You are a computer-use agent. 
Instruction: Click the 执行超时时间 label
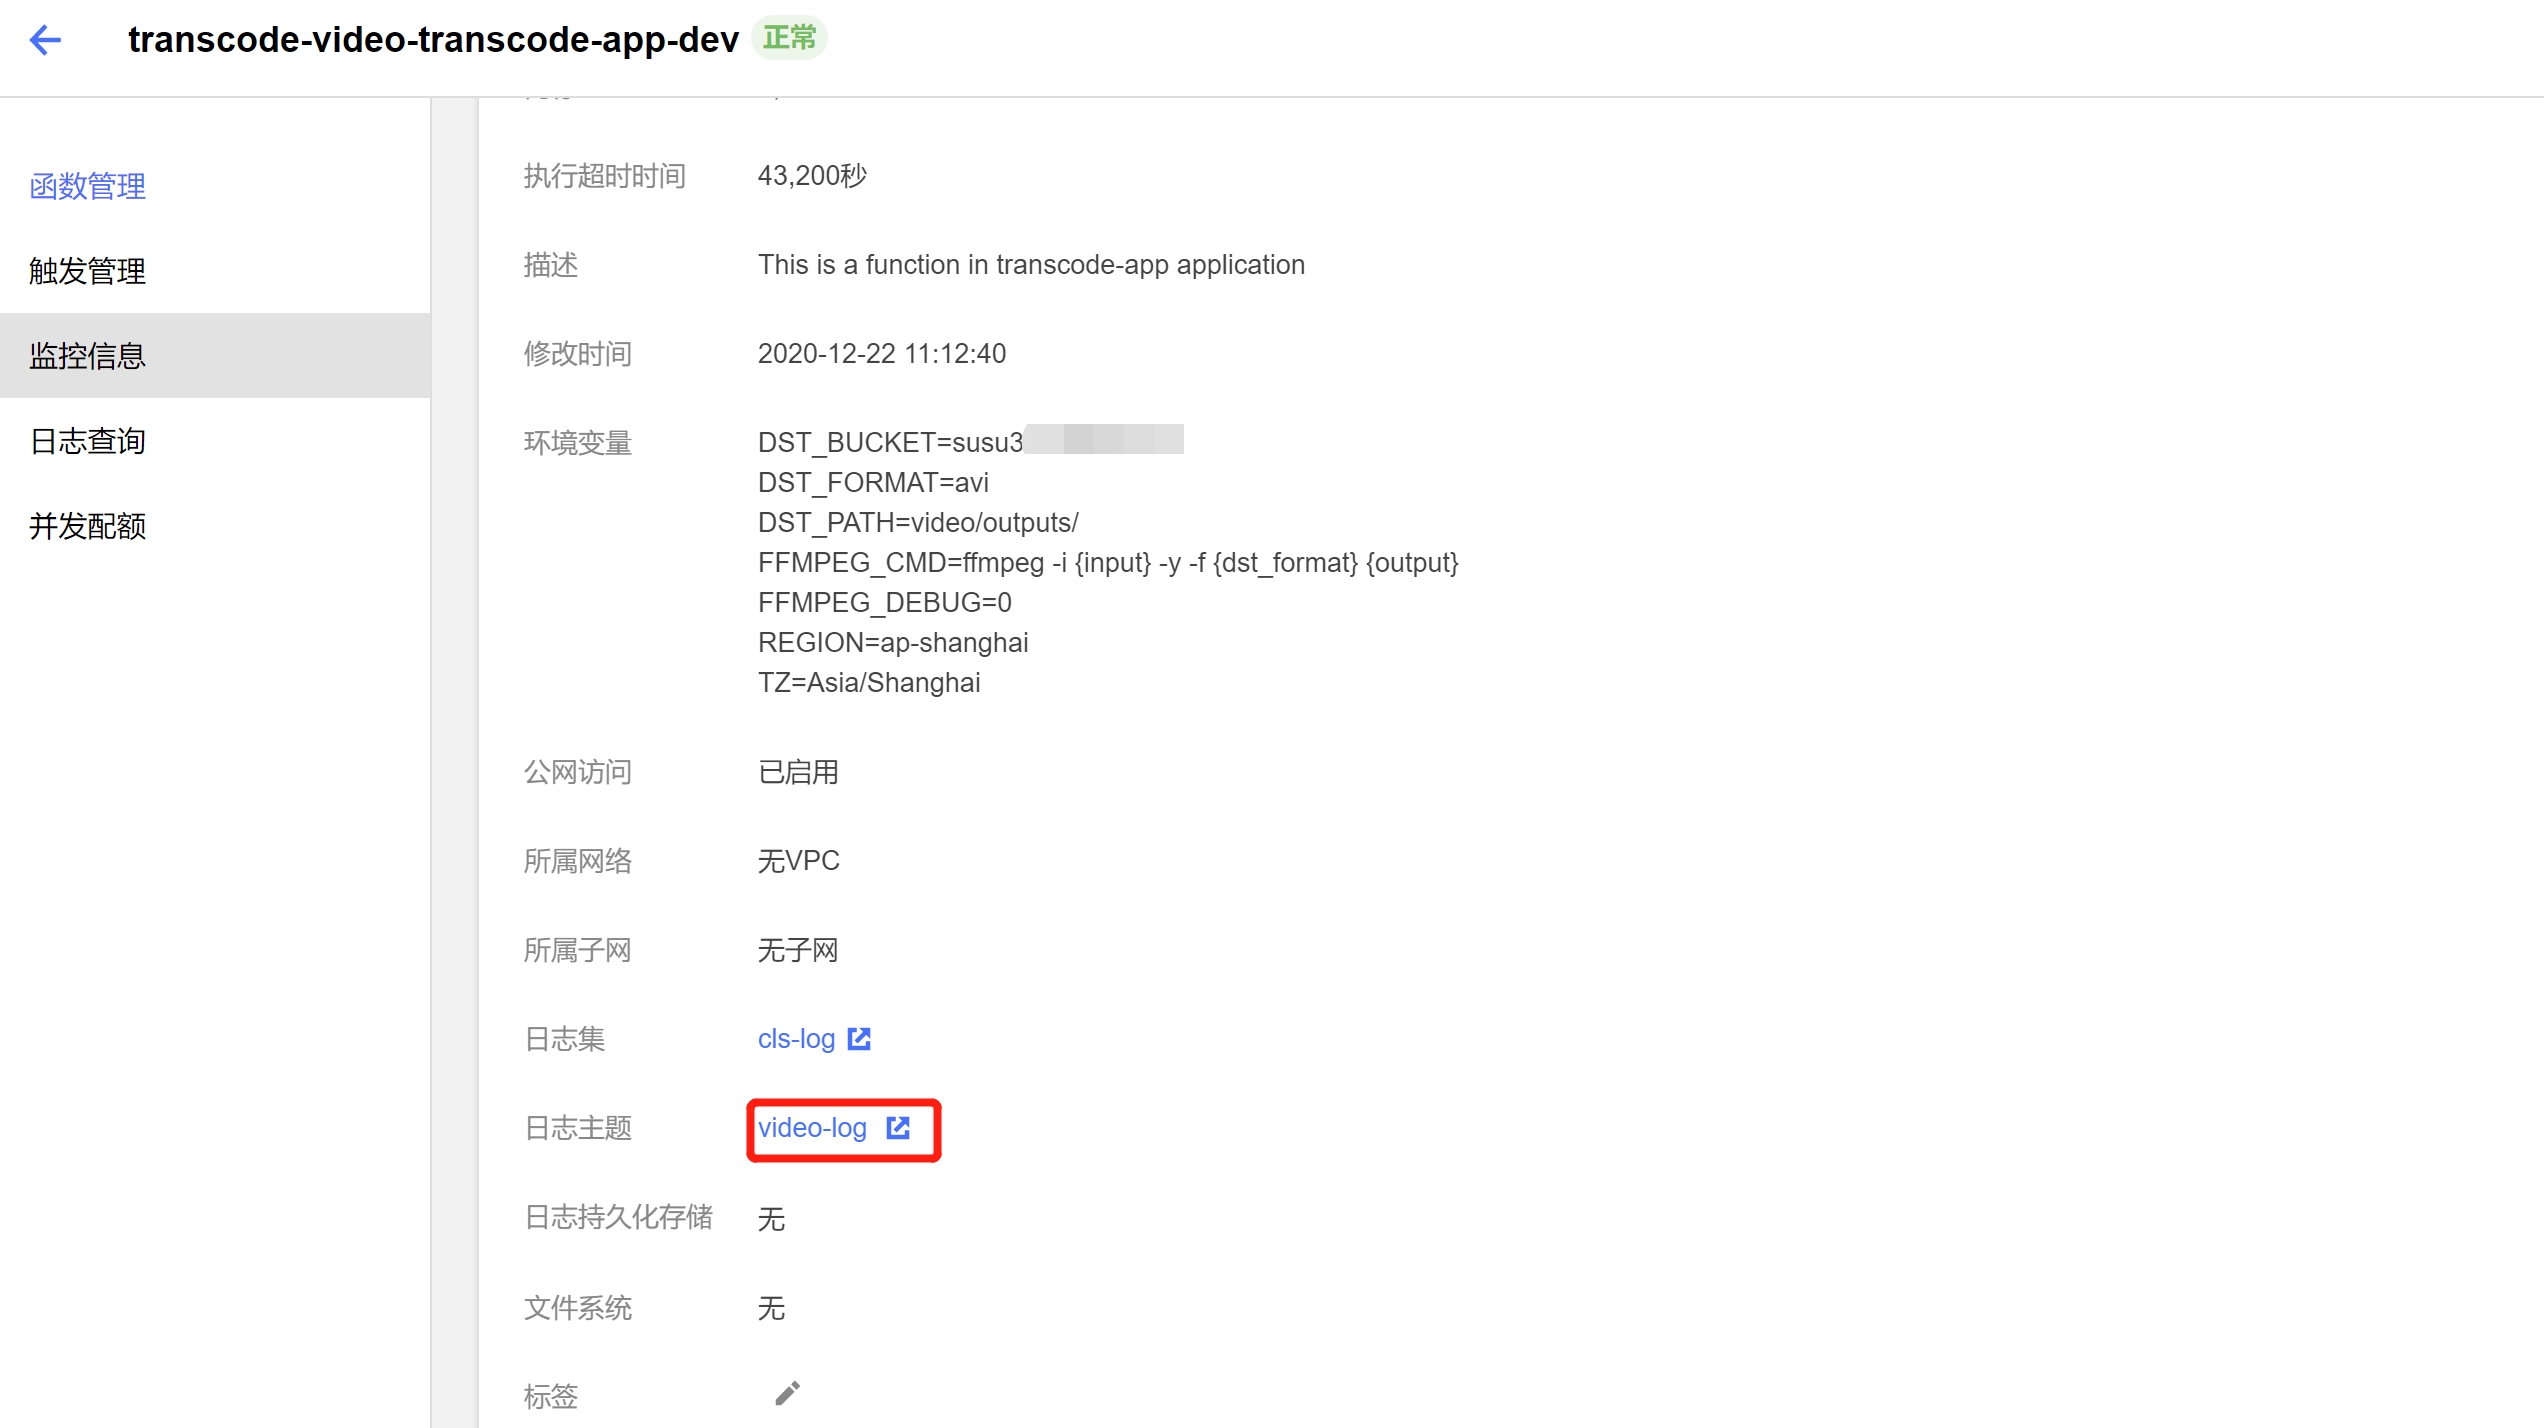(x=605, y=176)
